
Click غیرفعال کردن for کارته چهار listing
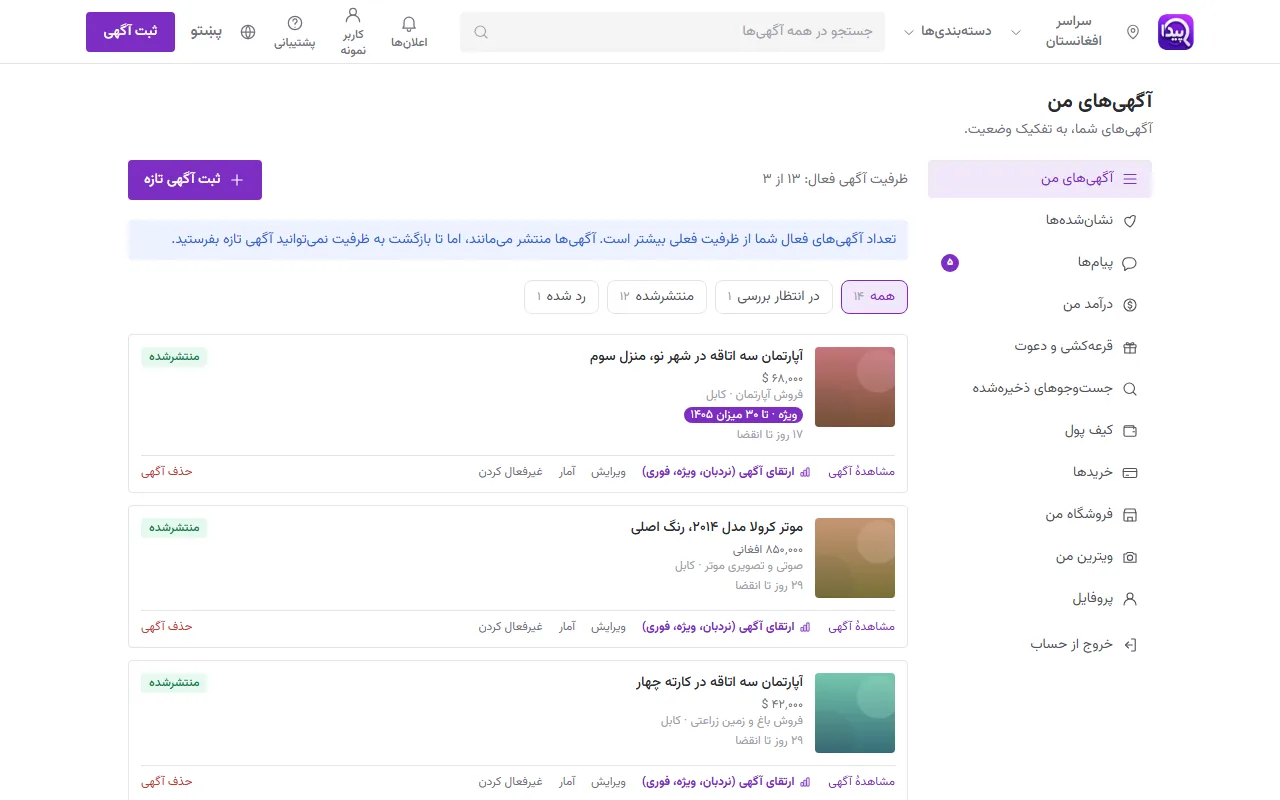point(510,781)
